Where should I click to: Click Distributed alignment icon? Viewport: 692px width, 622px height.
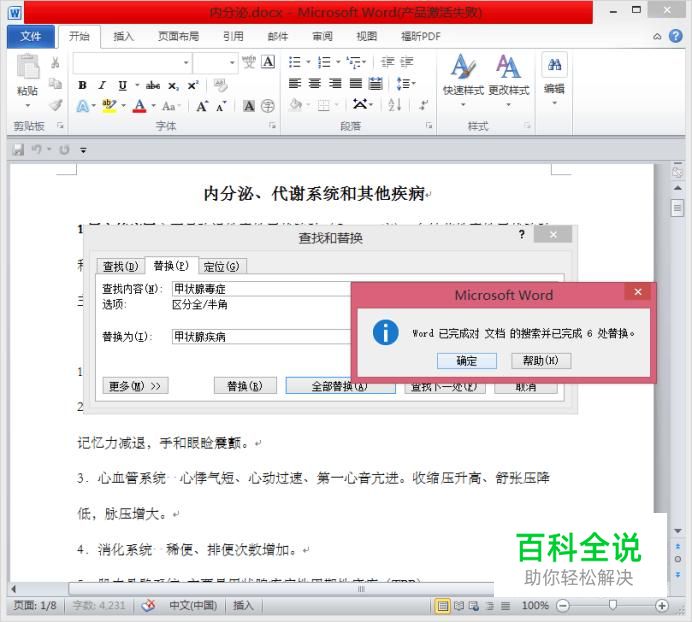point(376,83)
